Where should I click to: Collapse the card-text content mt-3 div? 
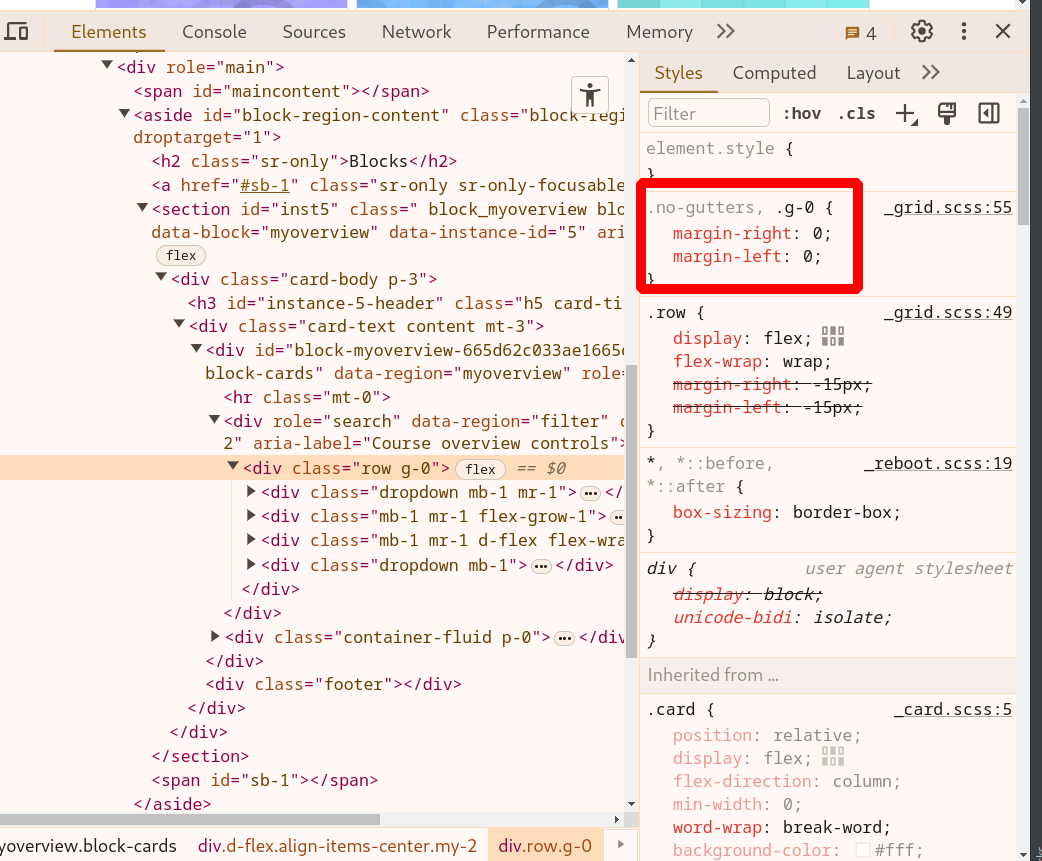[179, 324]
